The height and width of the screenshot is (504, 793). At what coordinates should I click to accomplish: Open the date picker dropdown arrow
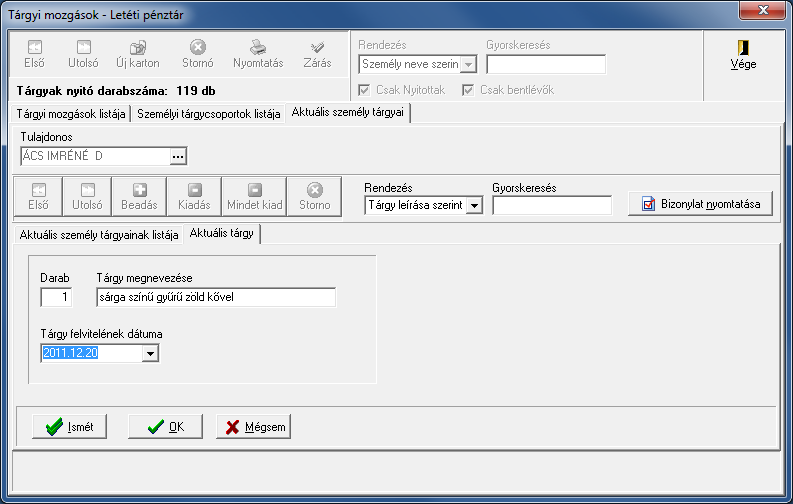[150, 353]
